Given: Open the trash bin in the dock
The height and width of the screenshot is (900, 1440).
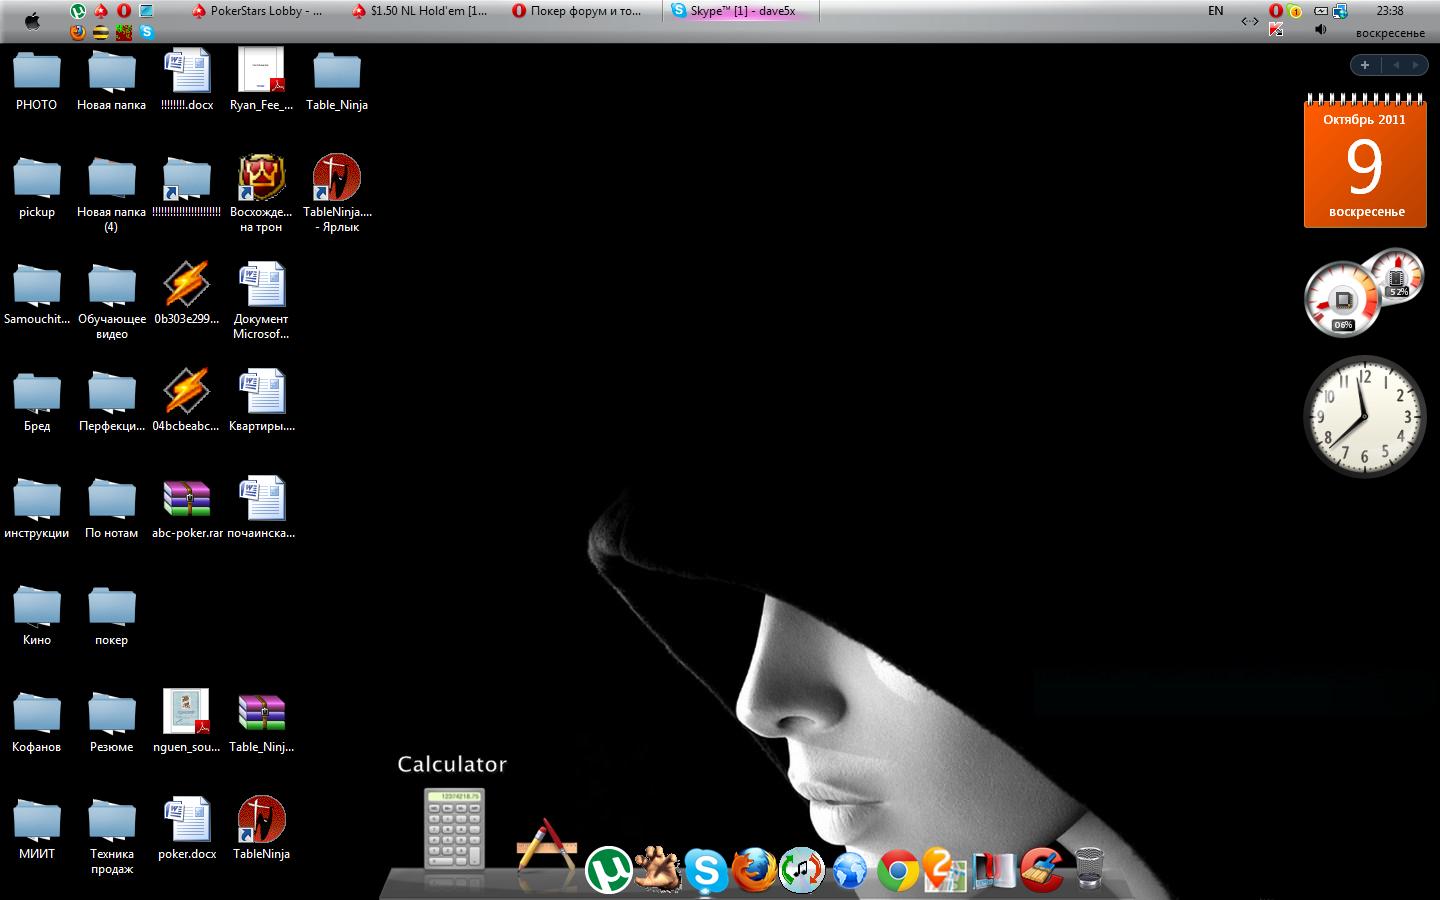Looking at the screenshot, I should tap(1089, 868).
